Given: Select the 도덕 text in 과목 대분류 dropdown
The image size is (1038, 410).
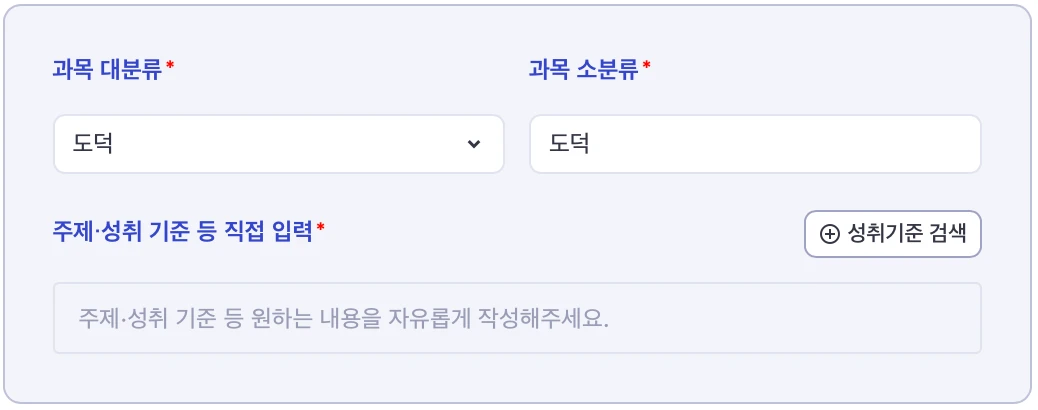Looking at the screenshot, I should 92,144.
